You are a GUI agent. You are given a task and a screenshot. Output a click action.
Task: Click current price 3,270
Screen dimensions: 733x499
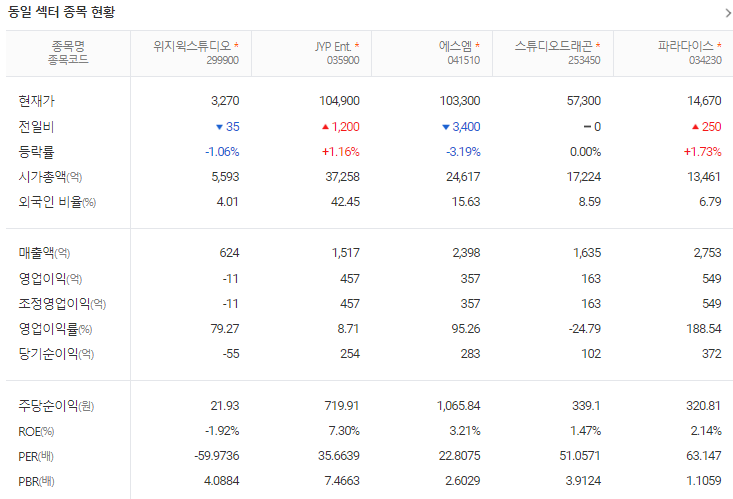pos(225,101)
